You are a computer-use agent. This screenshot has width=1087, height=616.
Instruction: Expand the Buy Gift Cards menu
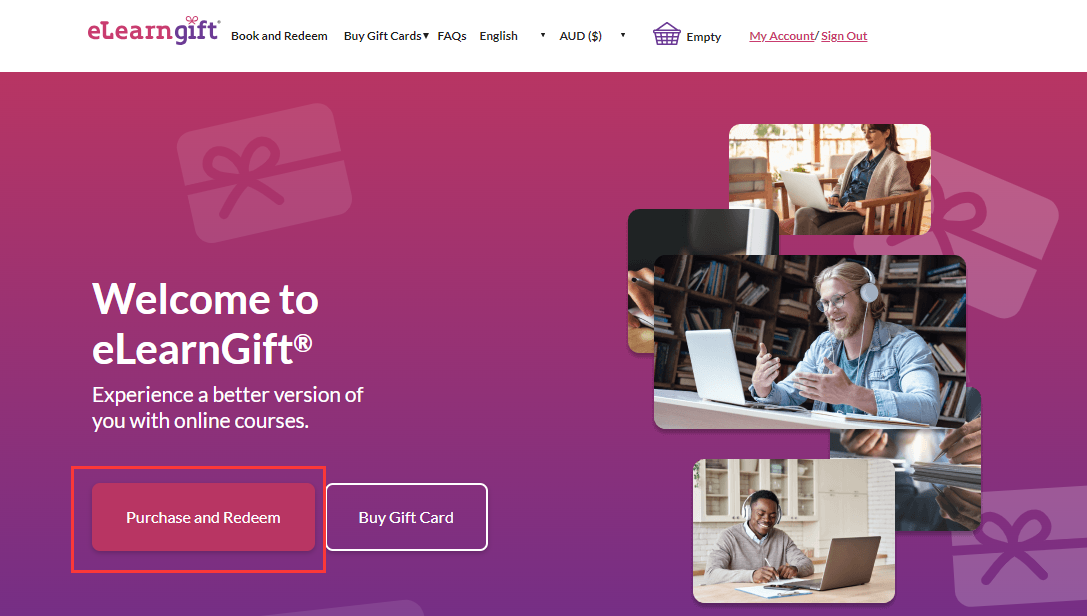[x=386, y=36]
